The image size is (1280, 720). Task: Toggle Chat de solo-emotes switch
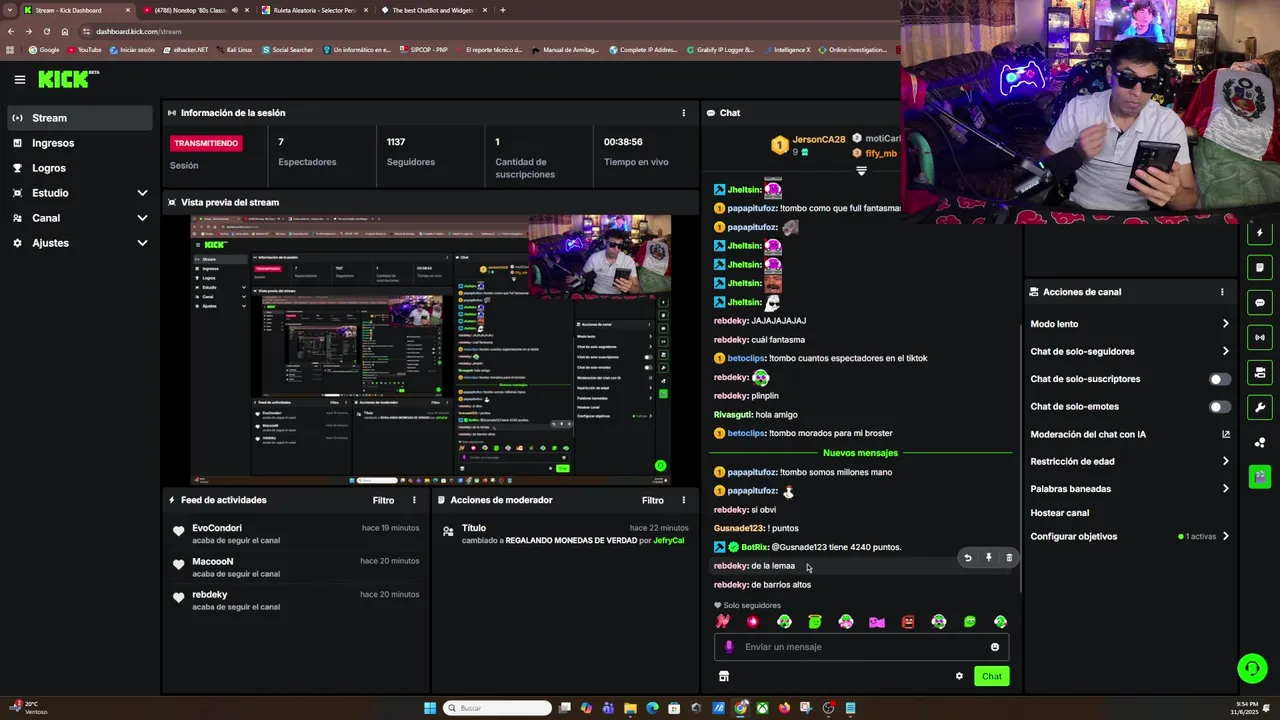(x=1220, y=407)
